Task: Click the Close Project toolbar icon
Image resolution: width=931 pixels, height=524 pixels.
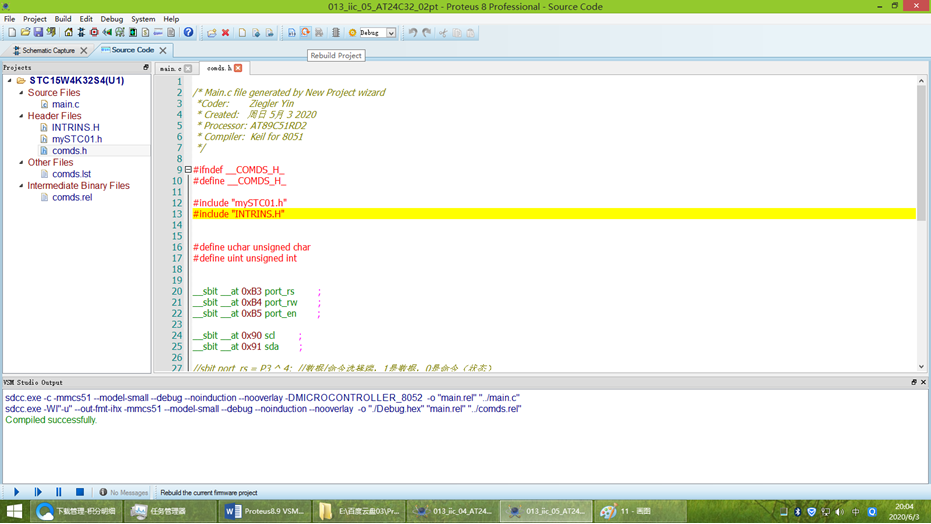Action: [52, 33]
